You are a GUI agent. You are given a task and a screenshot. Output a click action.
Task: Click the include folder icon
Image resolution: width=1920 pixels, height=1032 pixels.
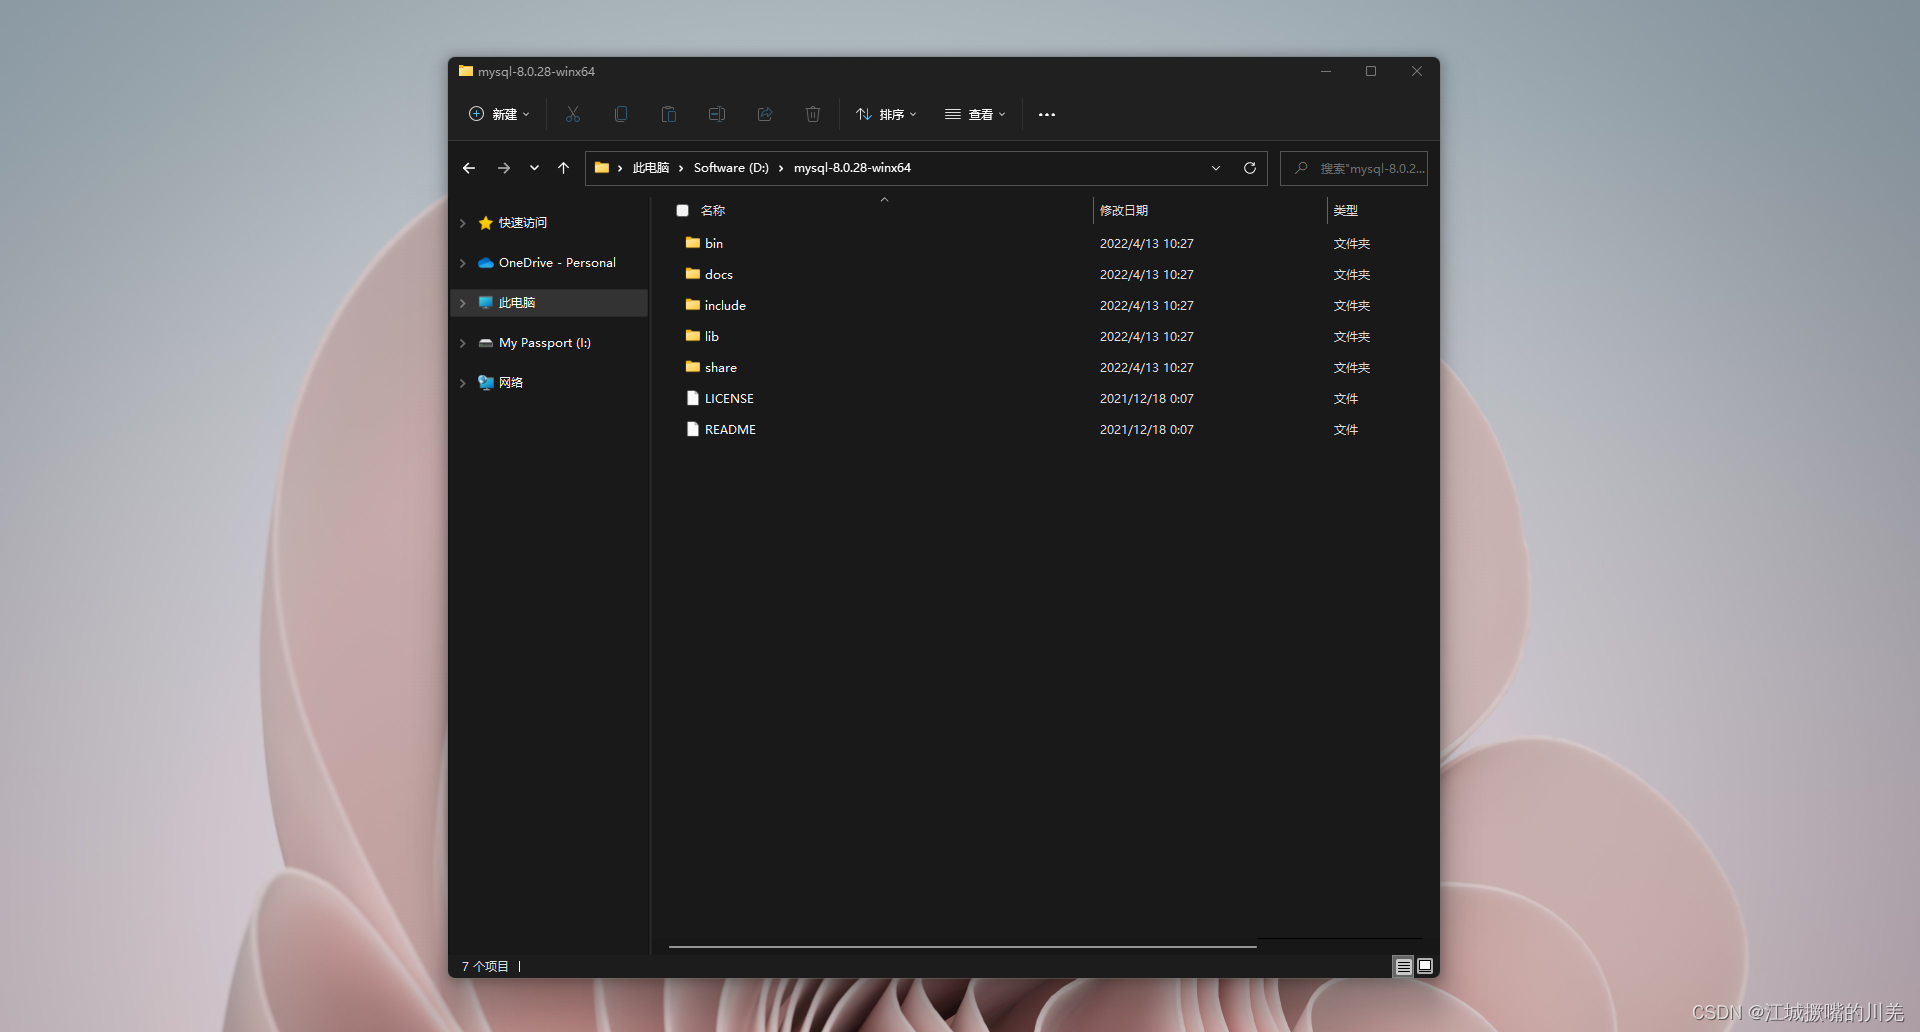692,305
